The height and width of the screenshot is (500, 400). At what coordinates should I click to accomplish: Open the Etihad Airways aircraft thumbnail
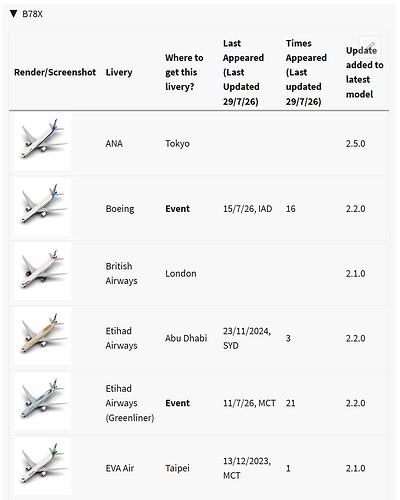pyautogui.click(x=43, y=336)
